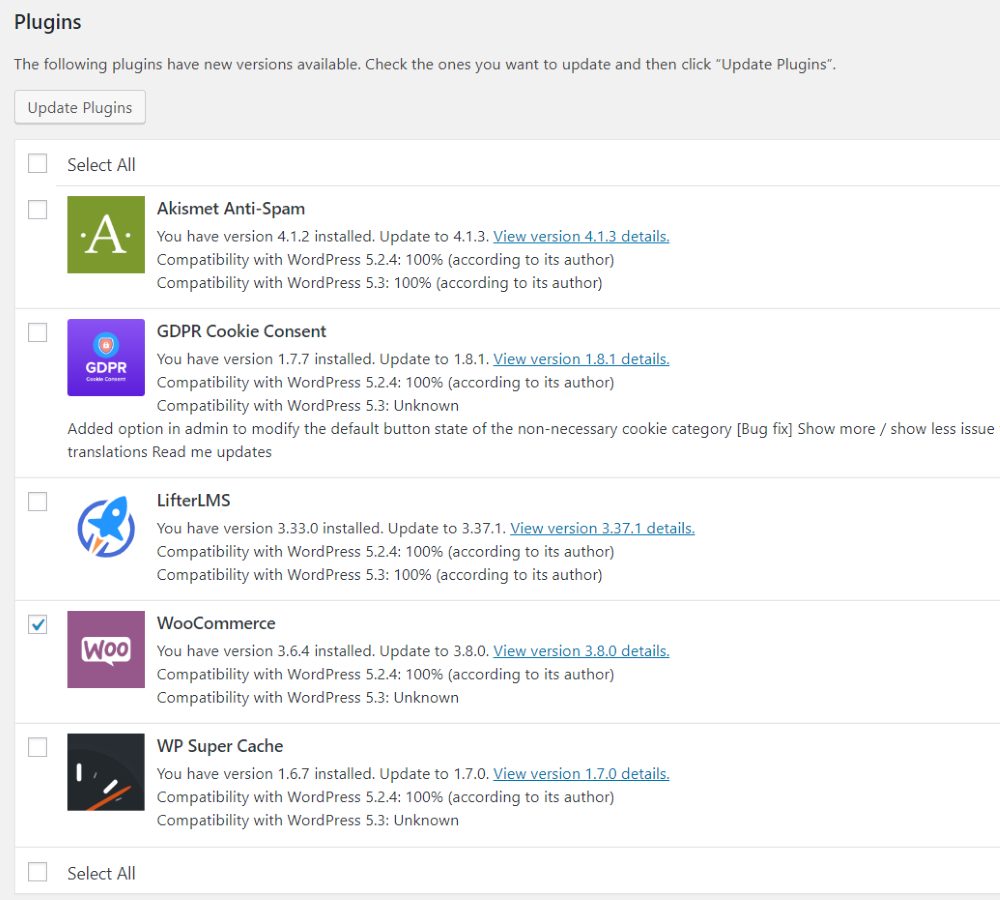Click the Update Plugins button
This screenshot has height=900, width=1000.
[80, 107]
